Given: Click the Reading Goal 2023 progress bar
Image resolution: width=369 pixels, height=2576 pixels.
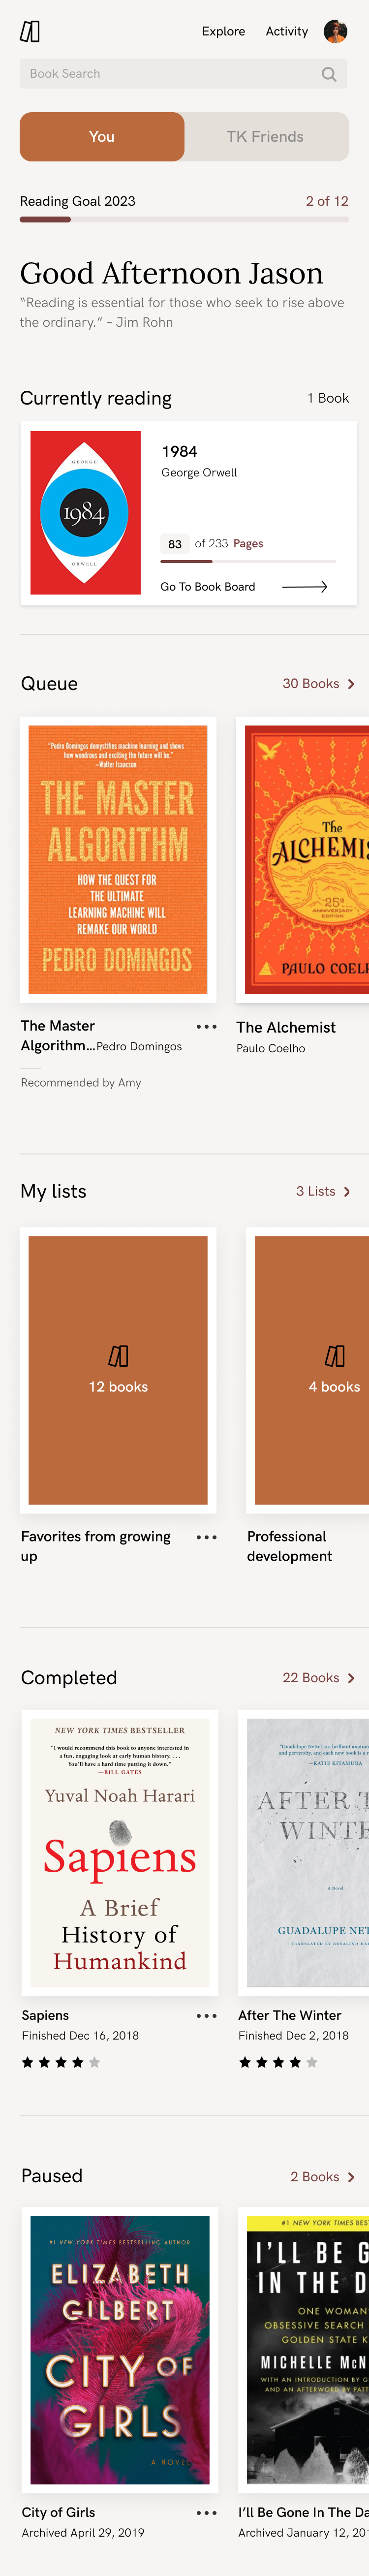Looking at the screenshot, I should [x=184, y=219].
